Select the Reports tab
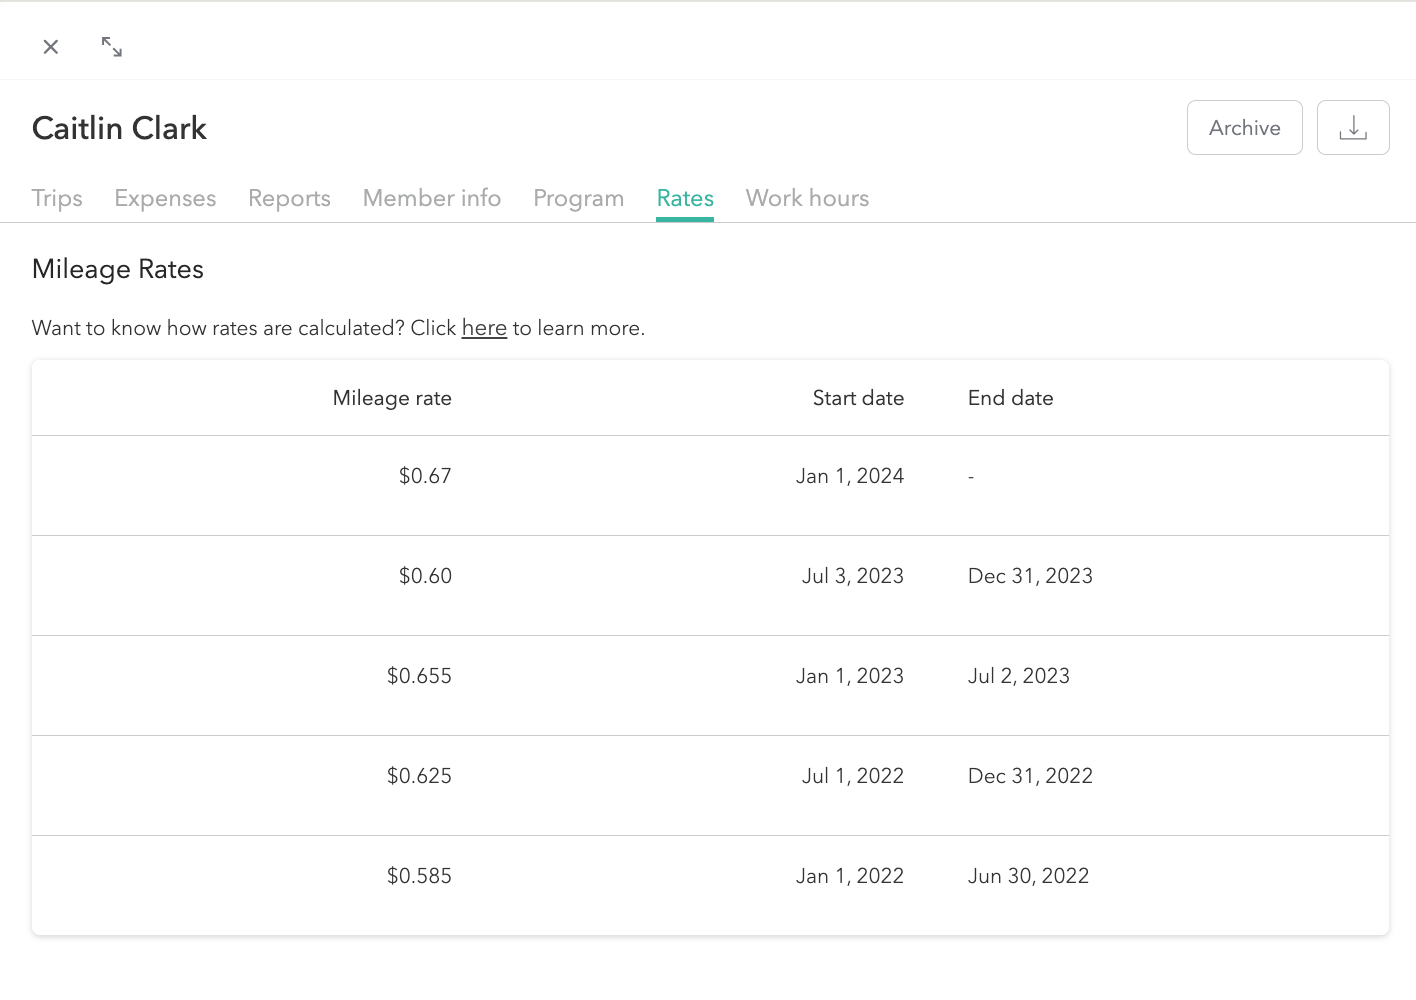The width and height of the screenshot is (1416, 1000). (289, 198)
